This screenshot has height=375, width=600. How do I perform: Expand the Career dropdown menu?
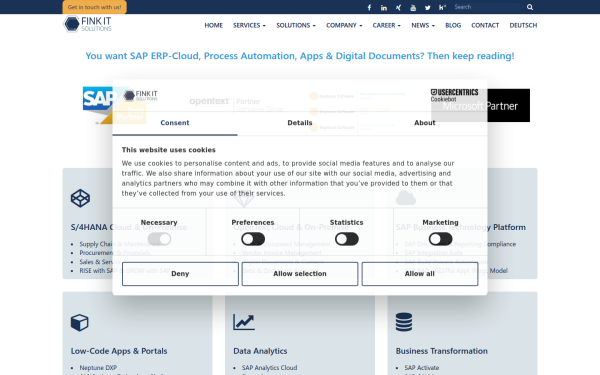(x=386, y=25)
